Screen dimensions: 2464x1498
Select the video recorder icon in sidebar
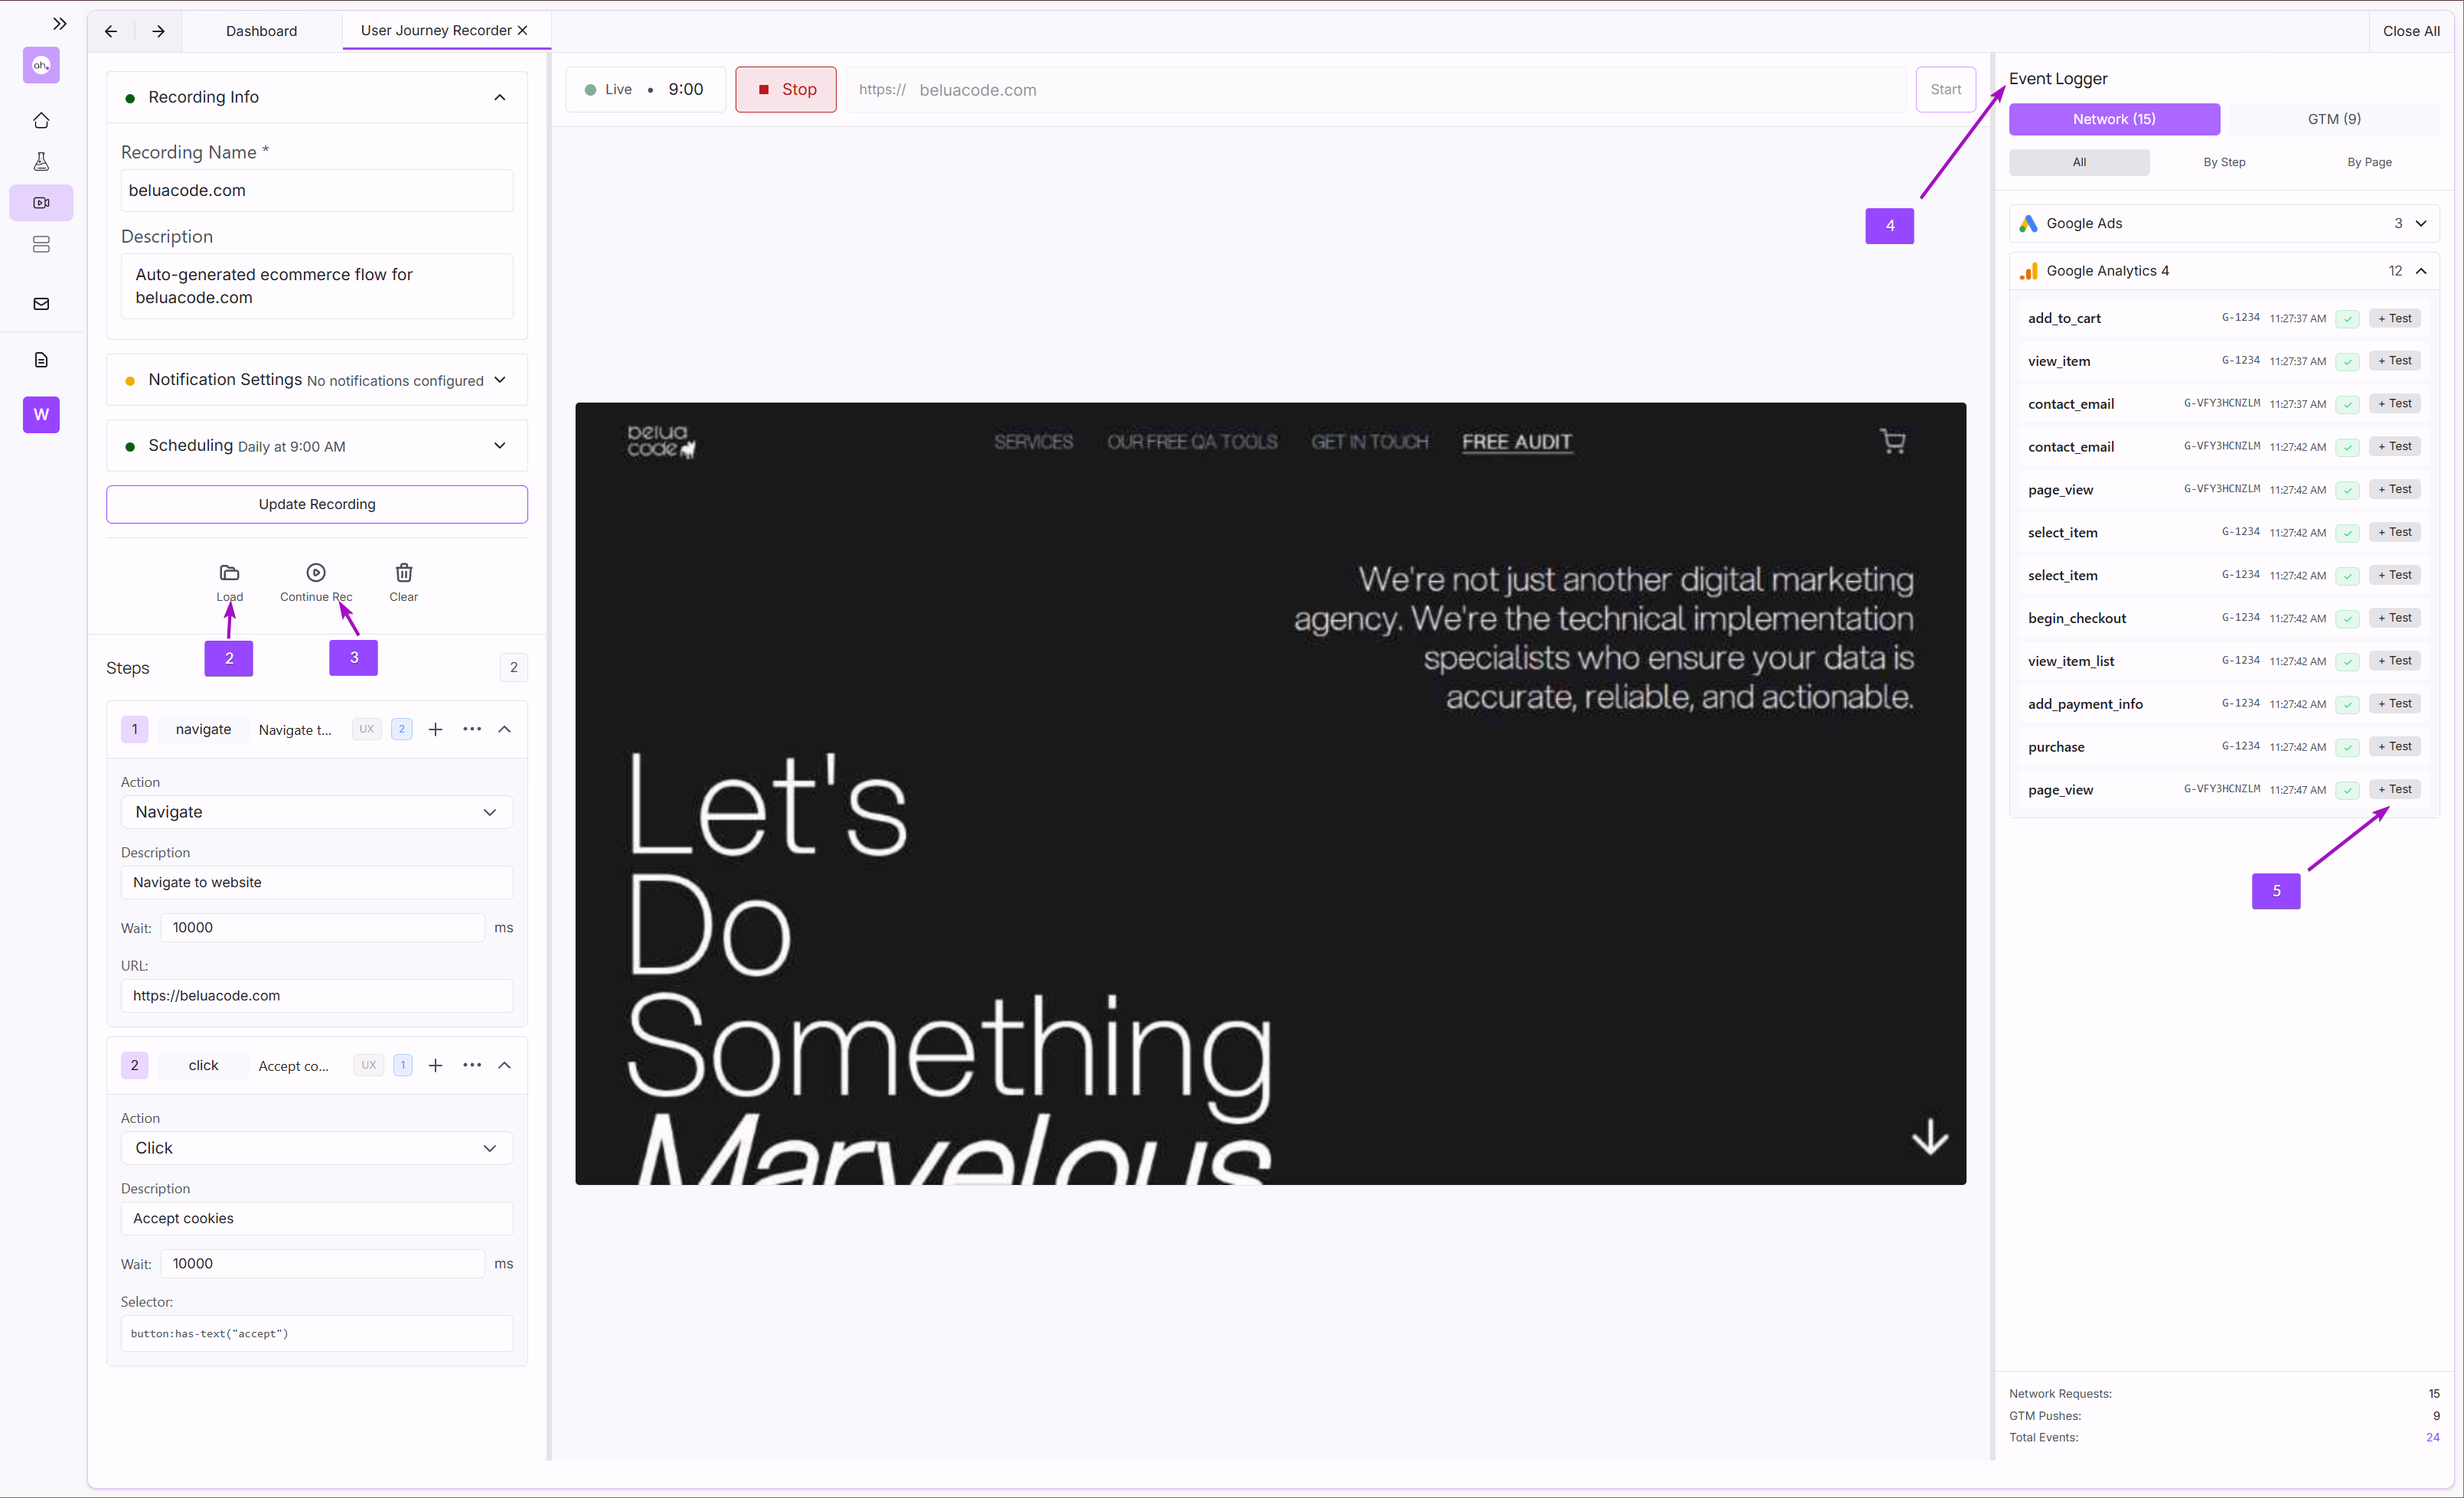click(x=41, y=202)
